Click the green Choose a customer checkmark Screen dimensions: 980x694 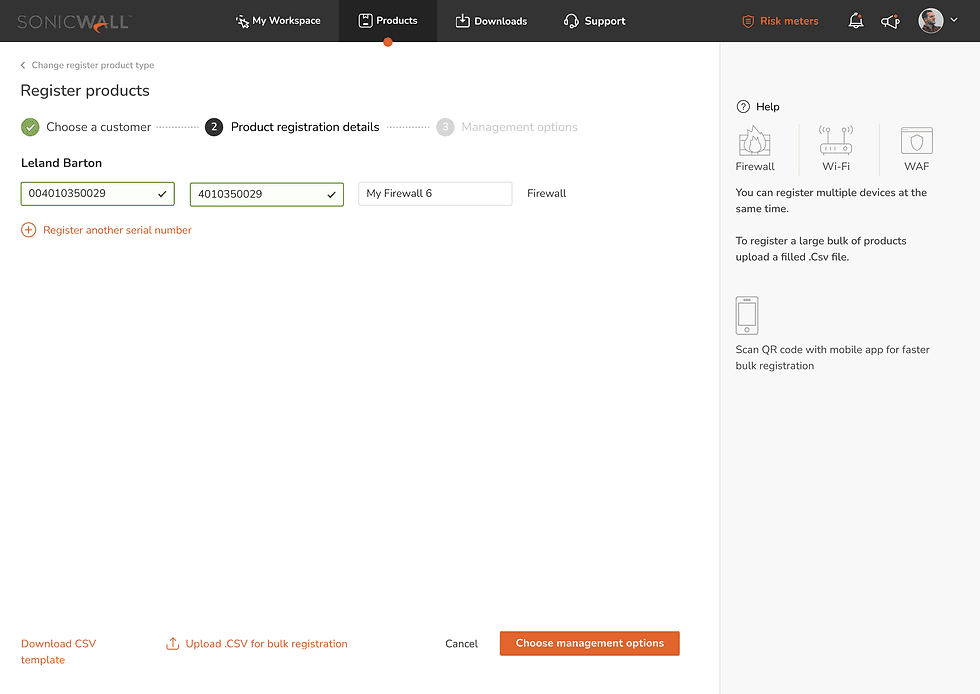(x=30, y=127)
